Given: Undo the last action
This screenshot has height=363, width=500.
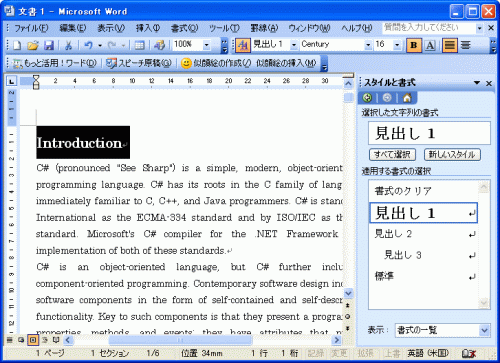Looking at the screenshot, I should (x=88, y=45).
